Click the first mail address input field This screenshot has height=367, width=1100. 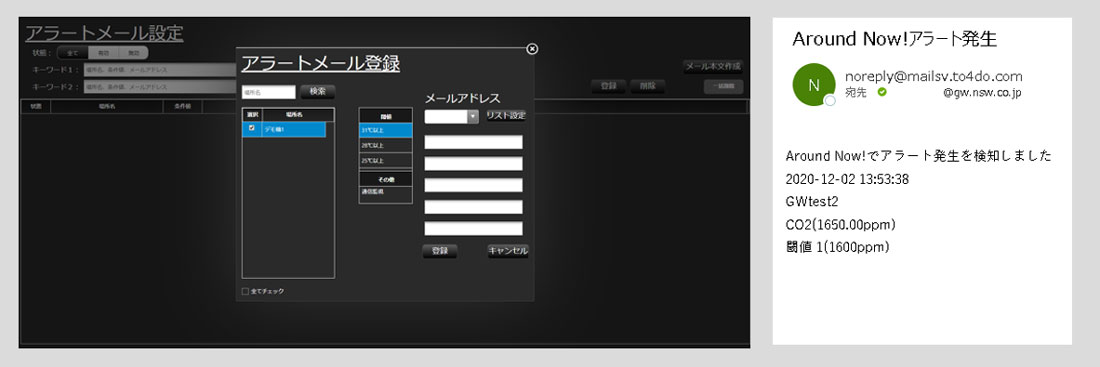tap(474, 142)
